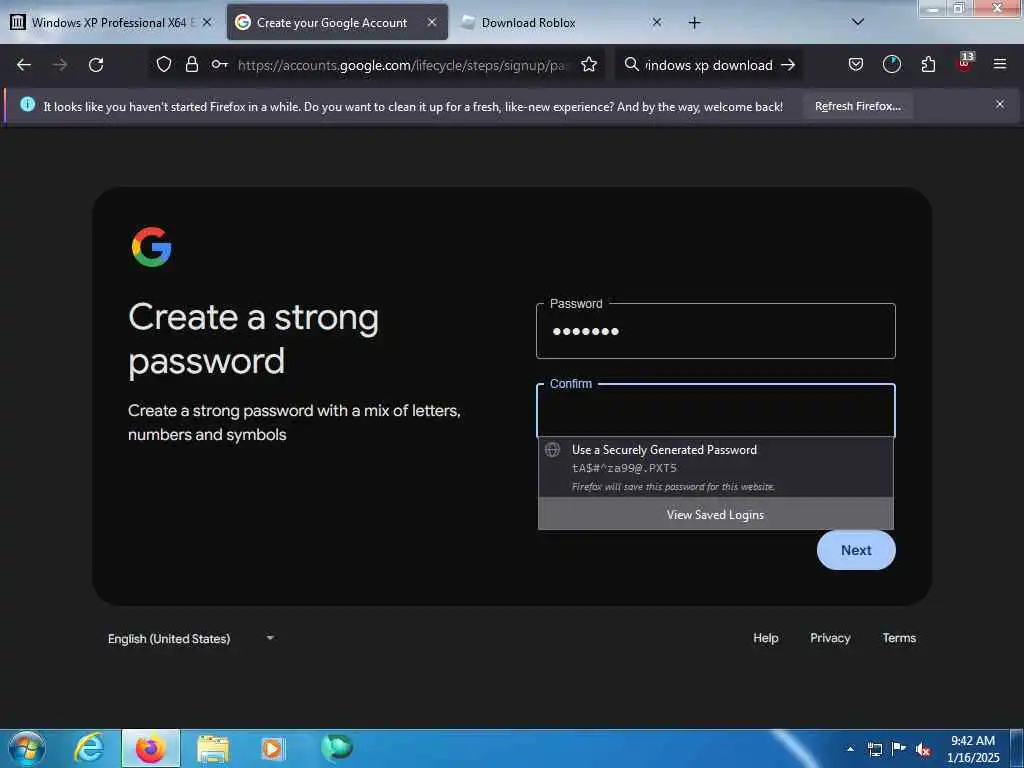Open the Windows Start orb
This screenshot has height=768, width=1024.
click(27, 748)
